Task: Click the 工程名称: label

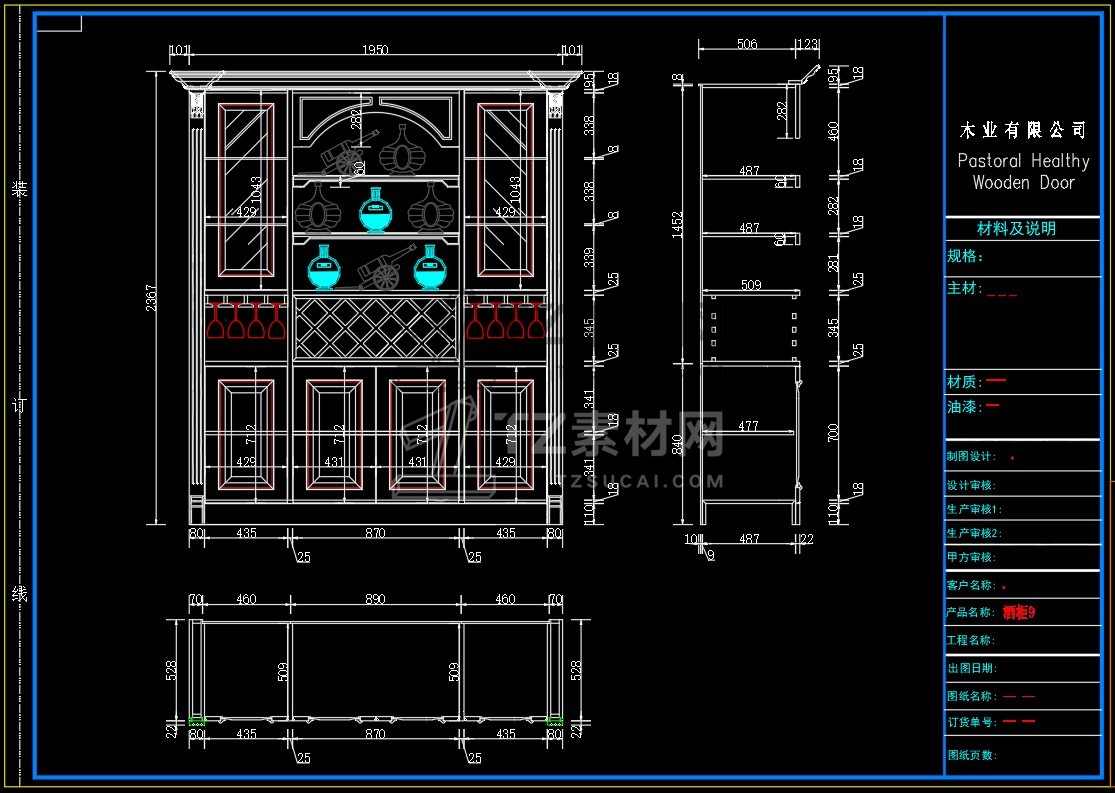Action: click(x=971, y=640)
